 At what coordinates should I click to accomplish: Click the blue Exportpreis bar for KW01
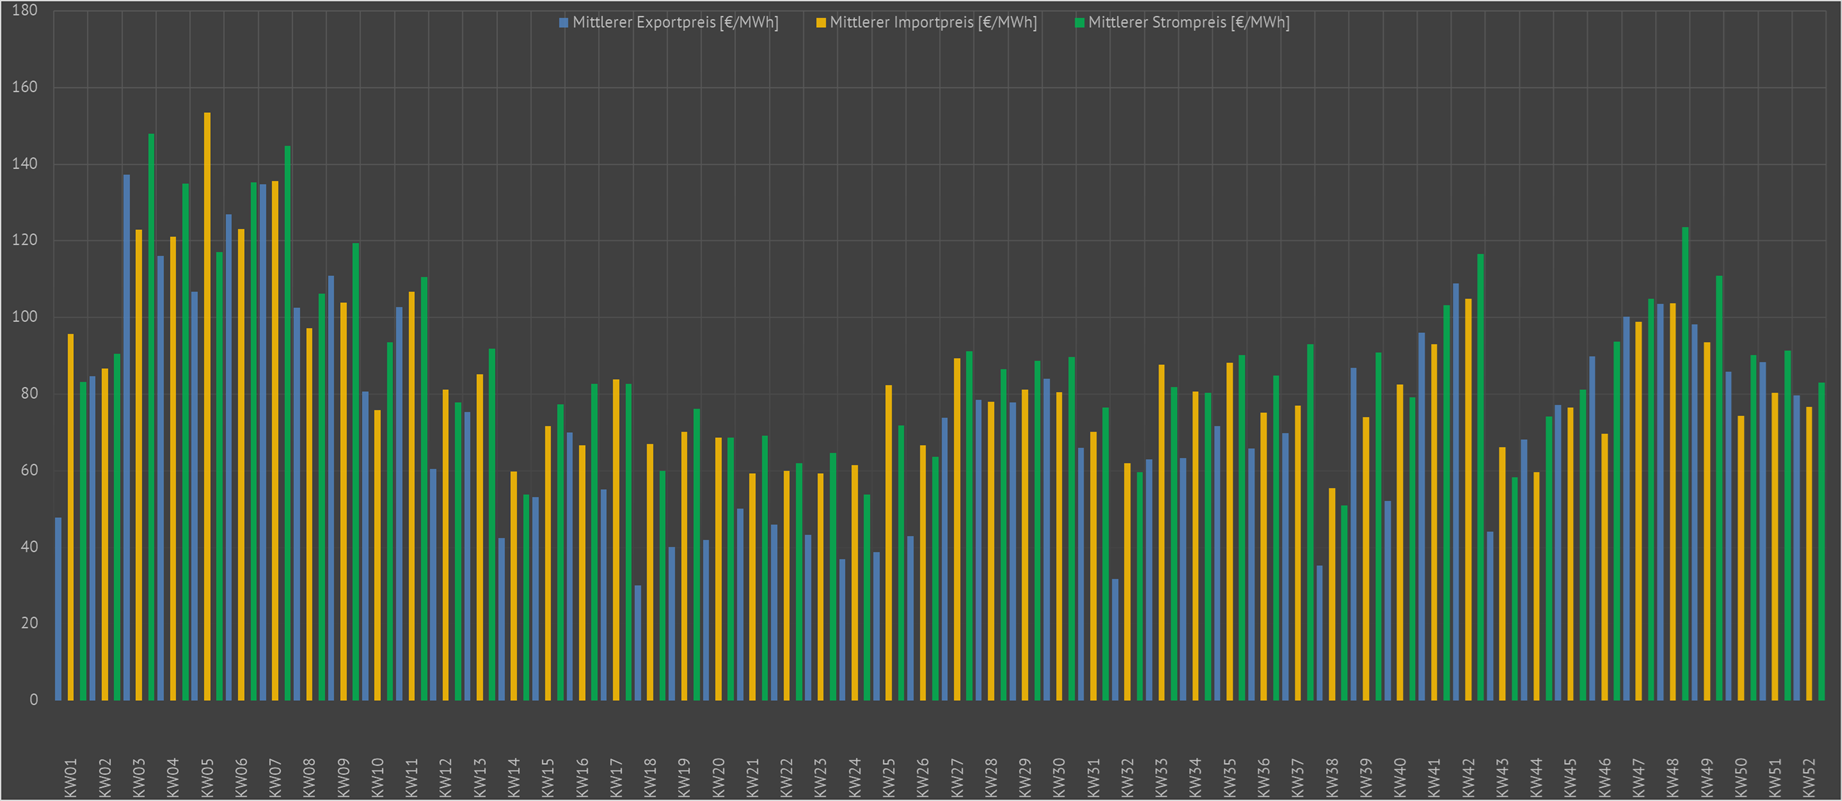(x=58, y=608)
